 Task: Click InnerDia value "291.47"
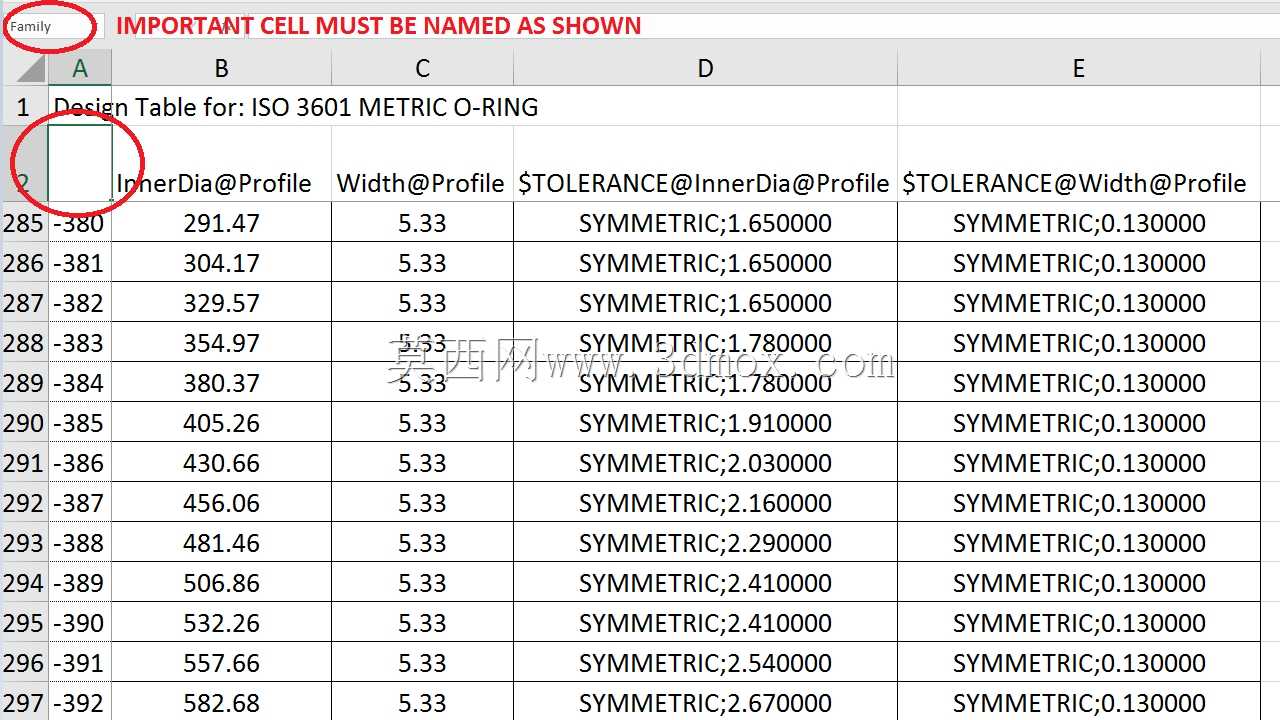(x=221, y=222)
